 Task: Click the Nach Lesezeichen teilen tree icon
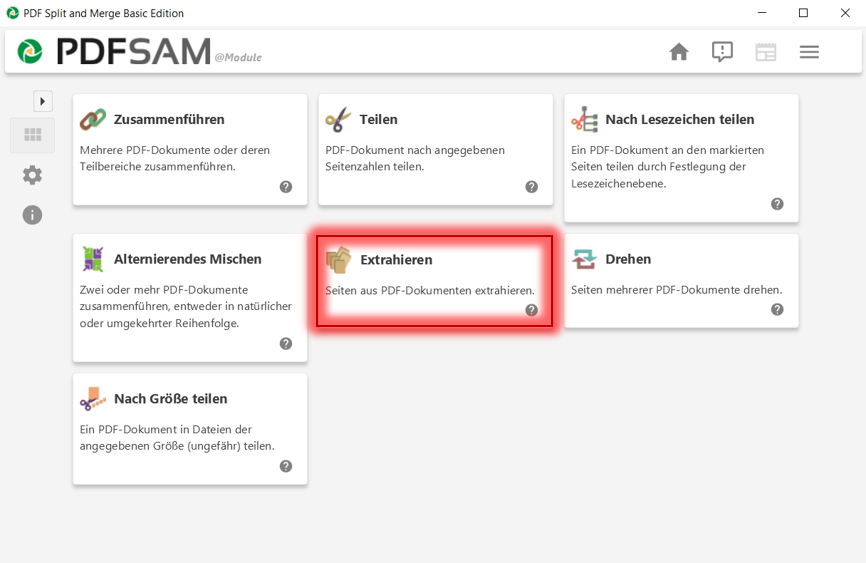pos(584,119)
